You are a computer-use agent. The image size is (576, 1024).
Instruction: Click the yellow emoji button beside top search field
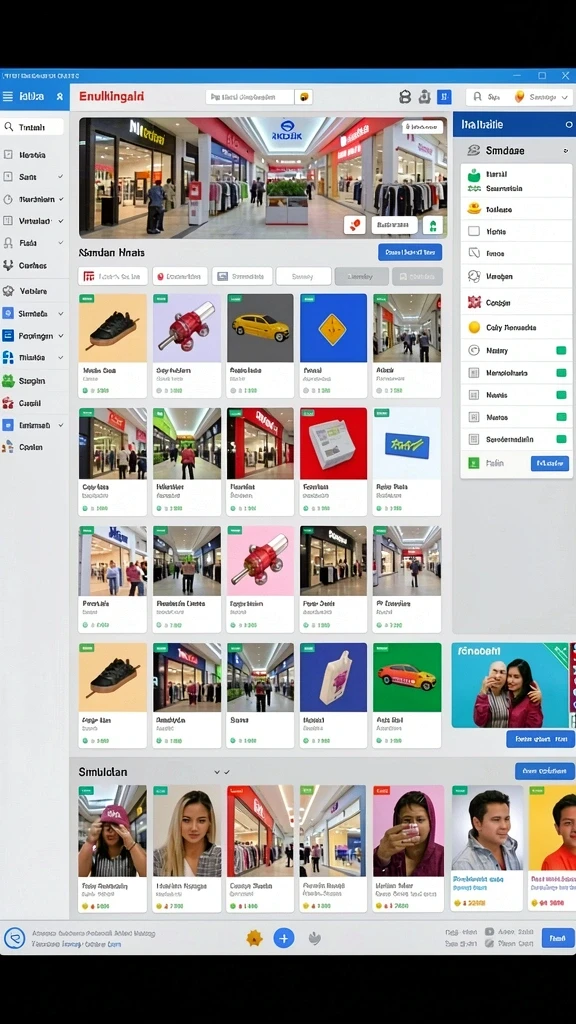click(x=304, y=97)
